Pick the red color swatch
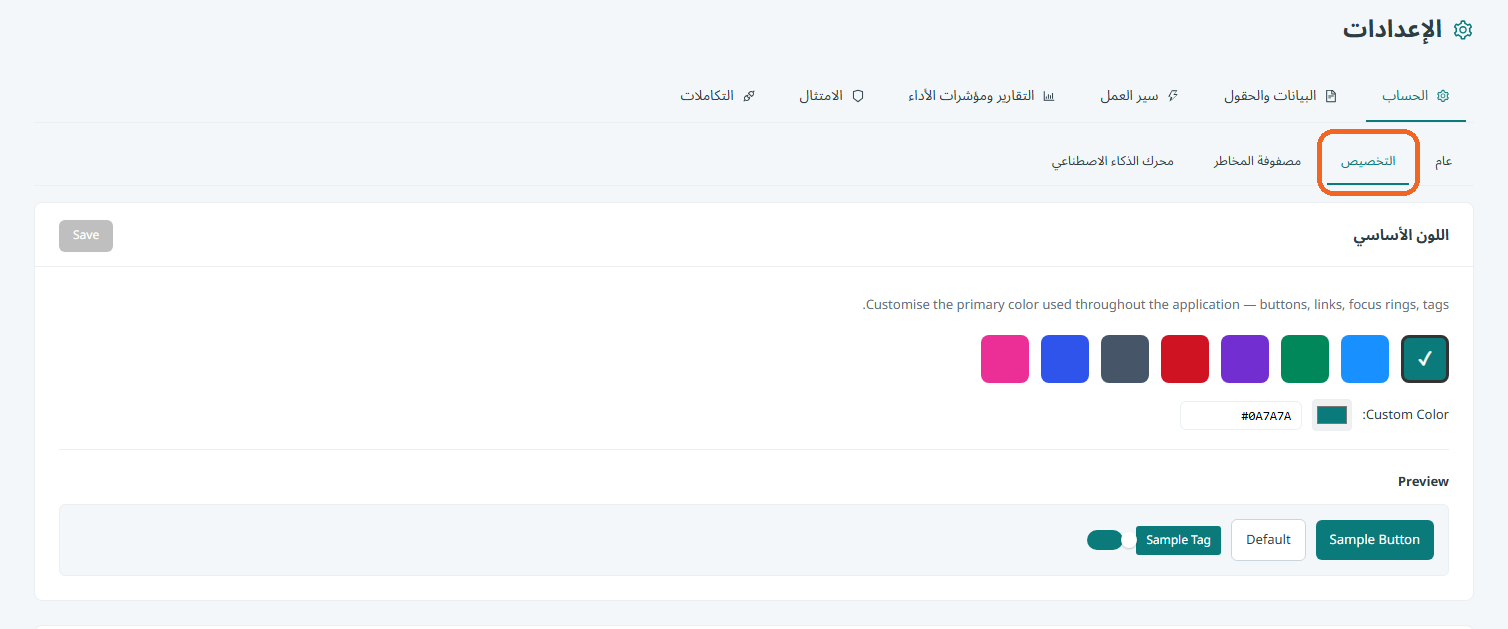The height and width of the screenshot is (629, 1508). click(x=1185, y=359)
